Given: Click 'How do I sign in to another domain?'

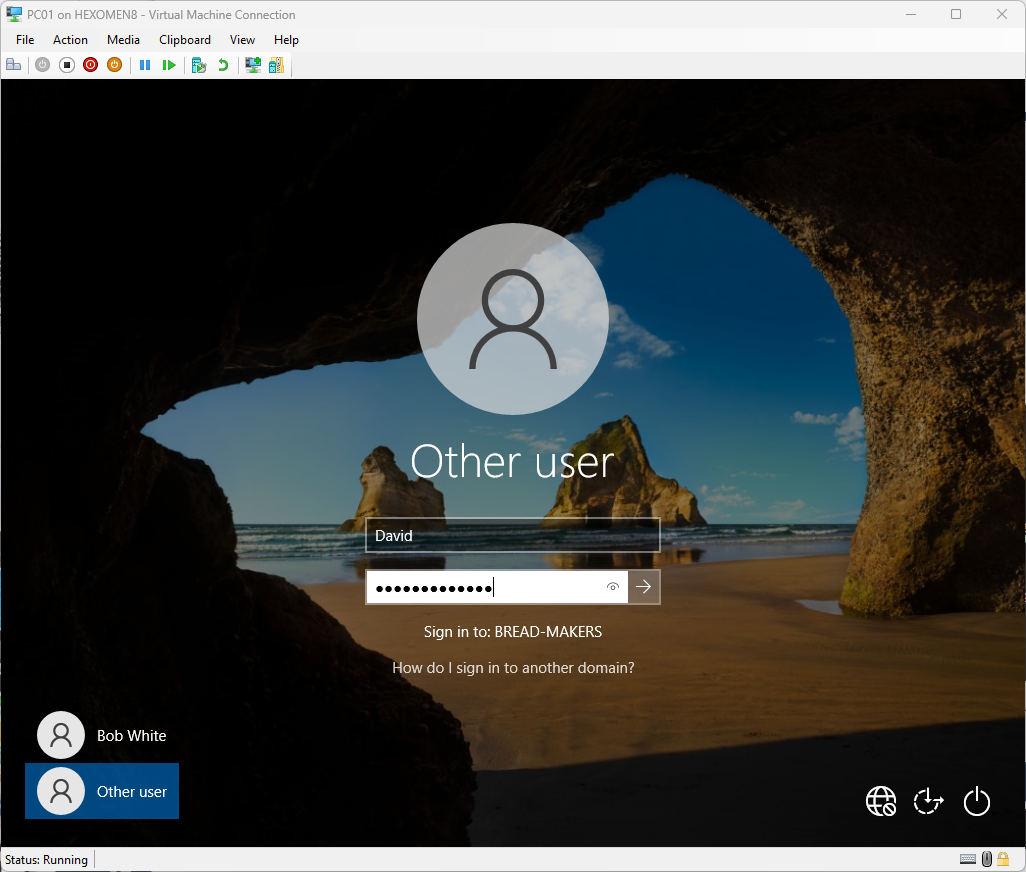Looking at the screenshot, I should 513,668.
